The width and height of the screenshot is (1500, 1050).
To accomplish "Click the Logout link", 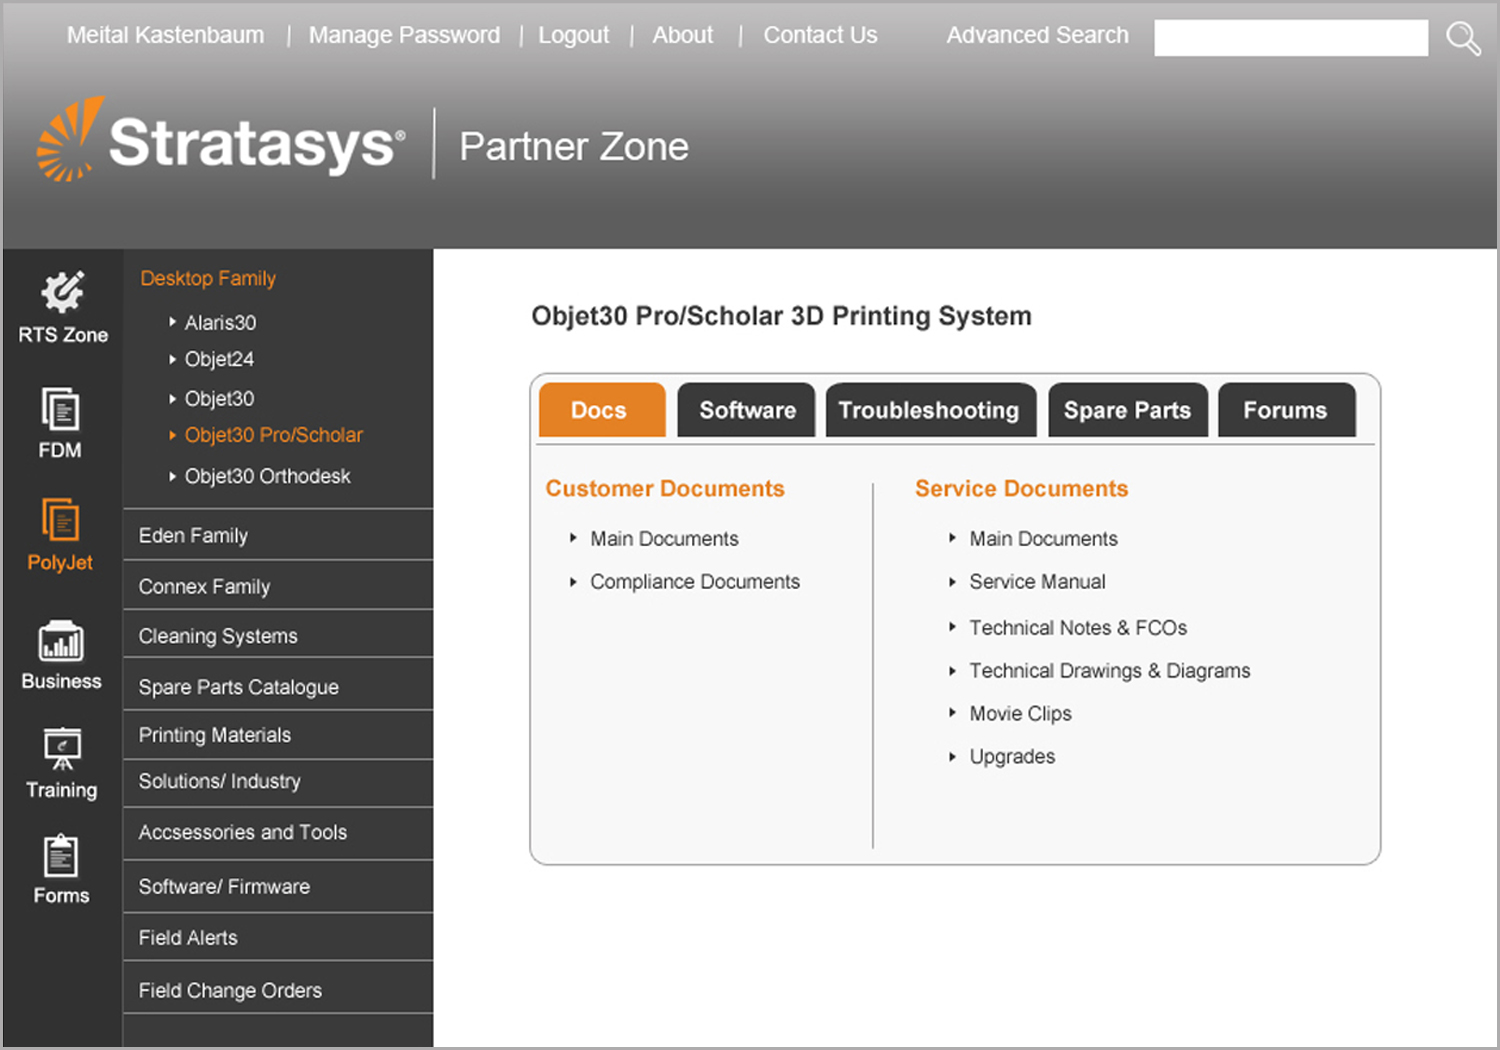I will pos(573,35).
